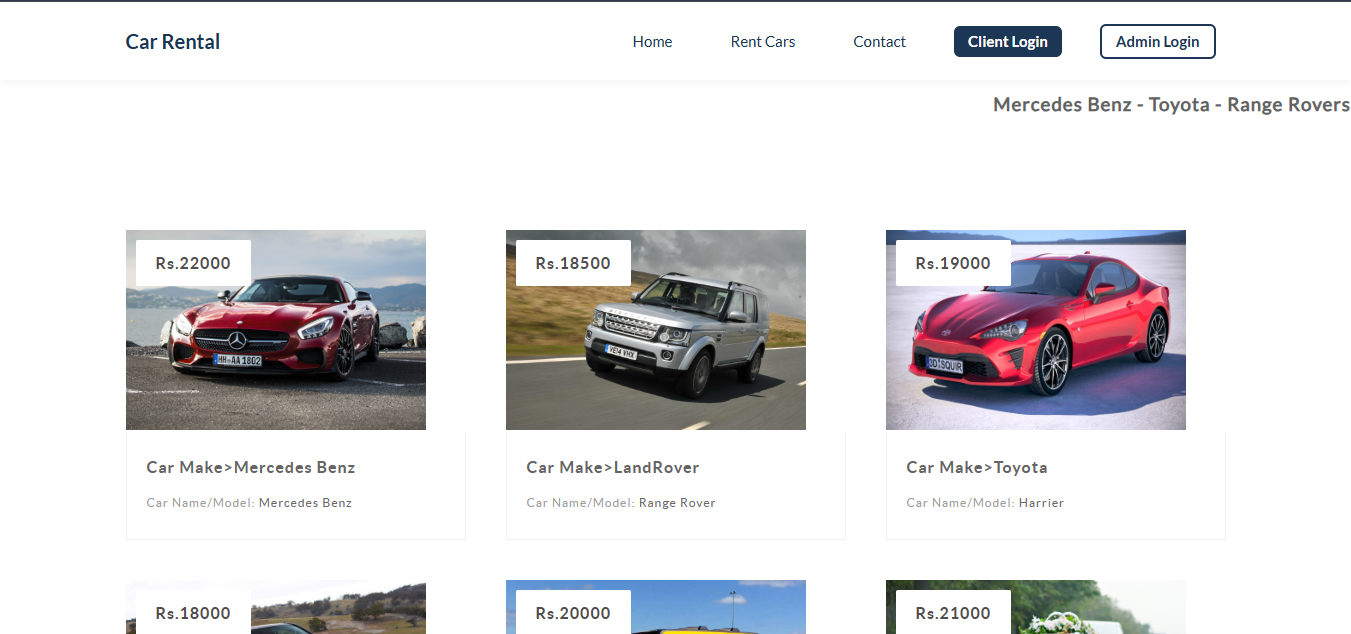1351x634 pixels.
Task: Click the Rs.19000 price badge
Action: [x=951, y=262]
